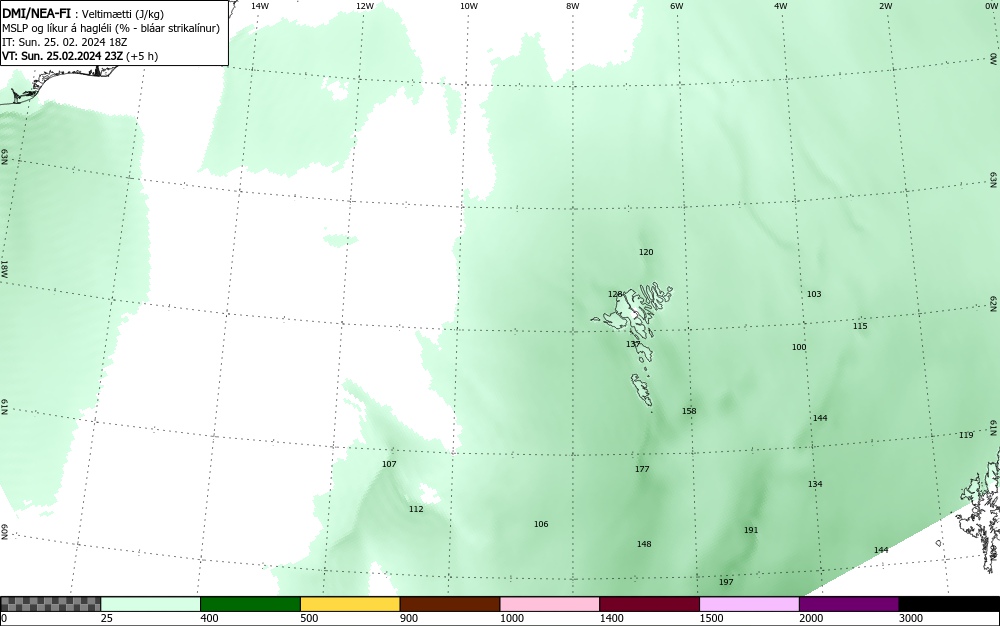This screenshot has width=1000, height=626.
Task: Click the map value '137'
Action: point(633,344)
